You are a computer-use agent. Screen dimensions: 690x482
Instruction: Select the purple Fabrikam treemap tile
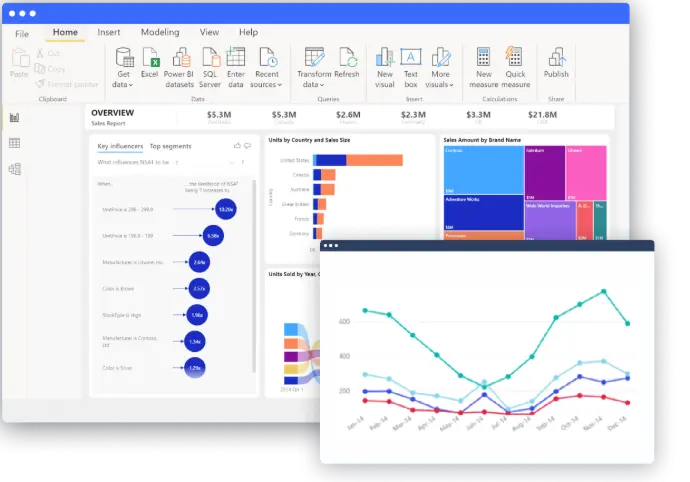click(x=545, y=173)
